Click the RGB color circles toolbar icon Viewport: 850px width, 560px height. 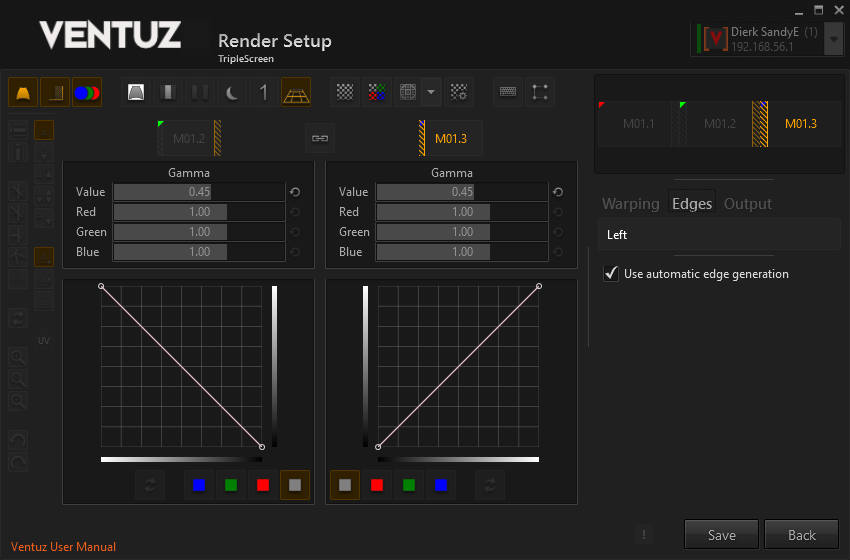[x=87, y=93]
